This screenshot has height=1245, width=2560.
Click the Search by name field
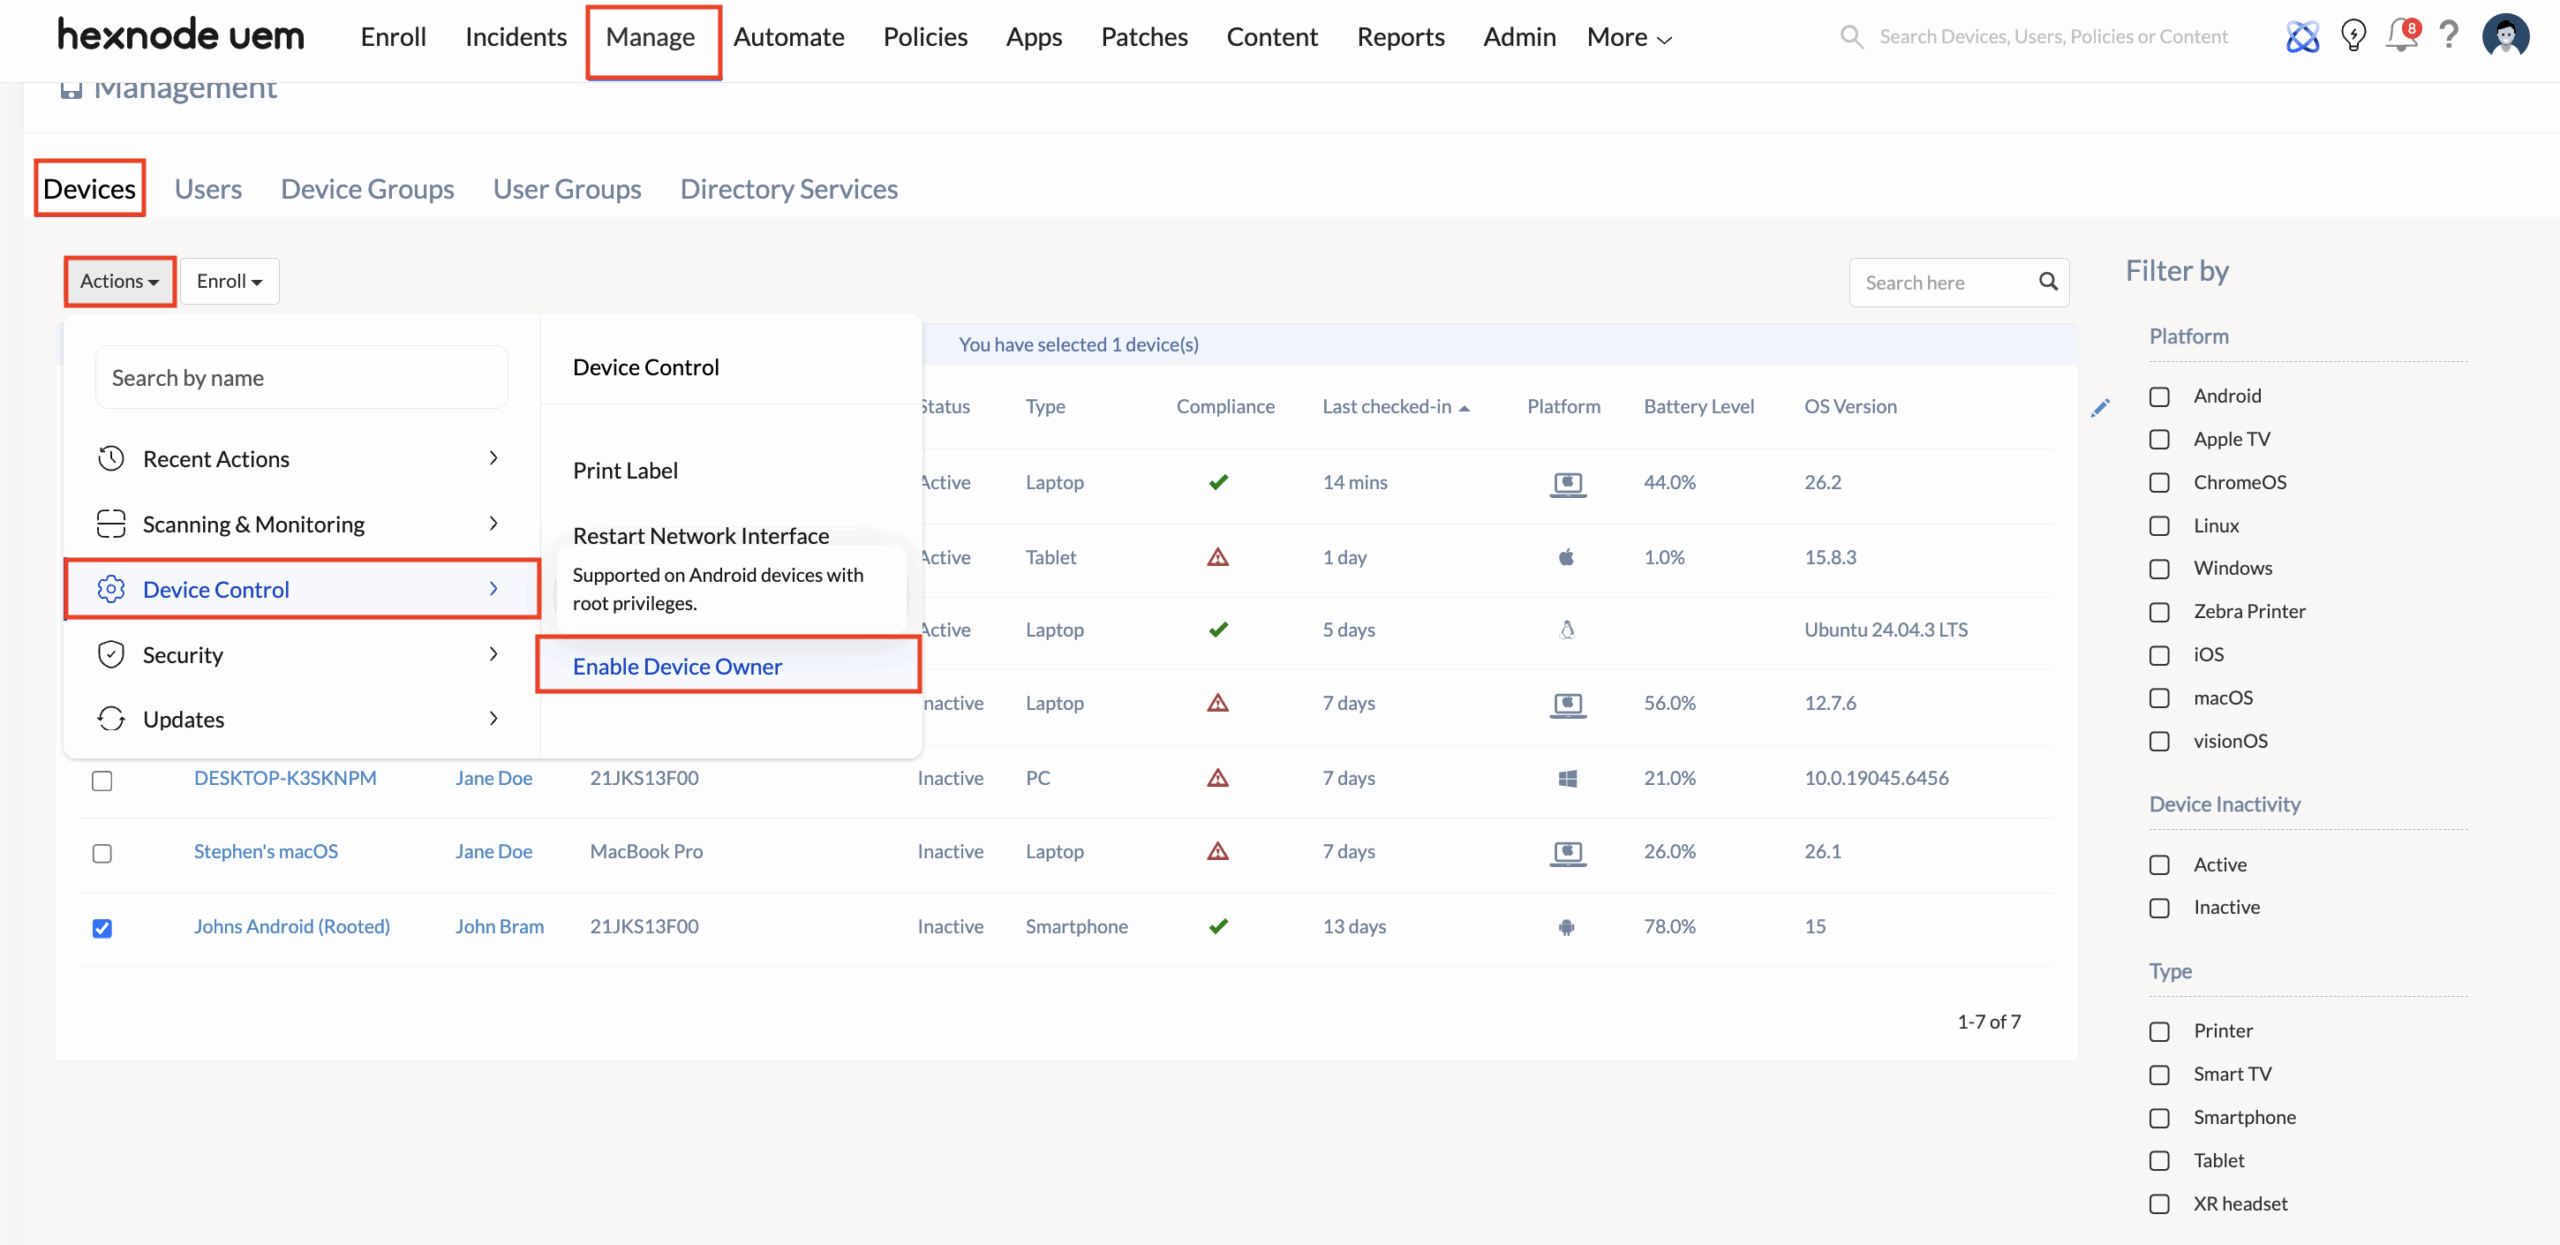point(301,378)
